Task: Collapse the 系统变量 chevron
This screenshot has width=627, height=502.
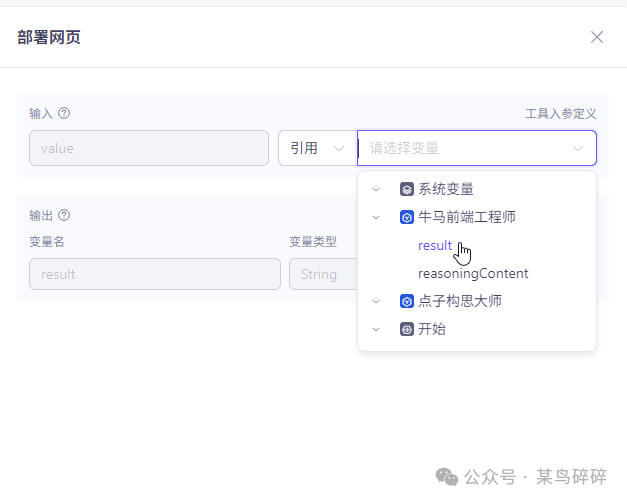Action: point(376,190)
